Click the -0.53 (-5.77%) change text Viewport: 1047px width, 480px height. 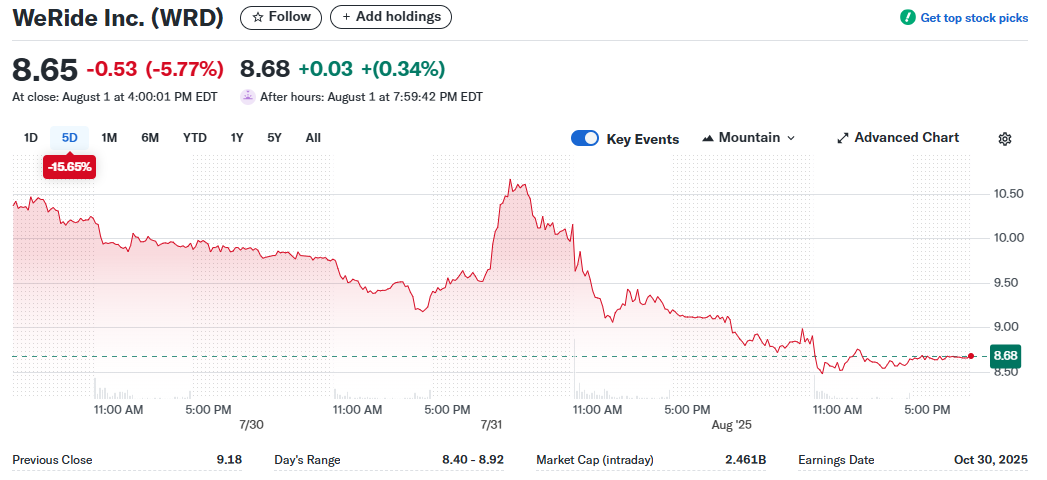point(155,69)
